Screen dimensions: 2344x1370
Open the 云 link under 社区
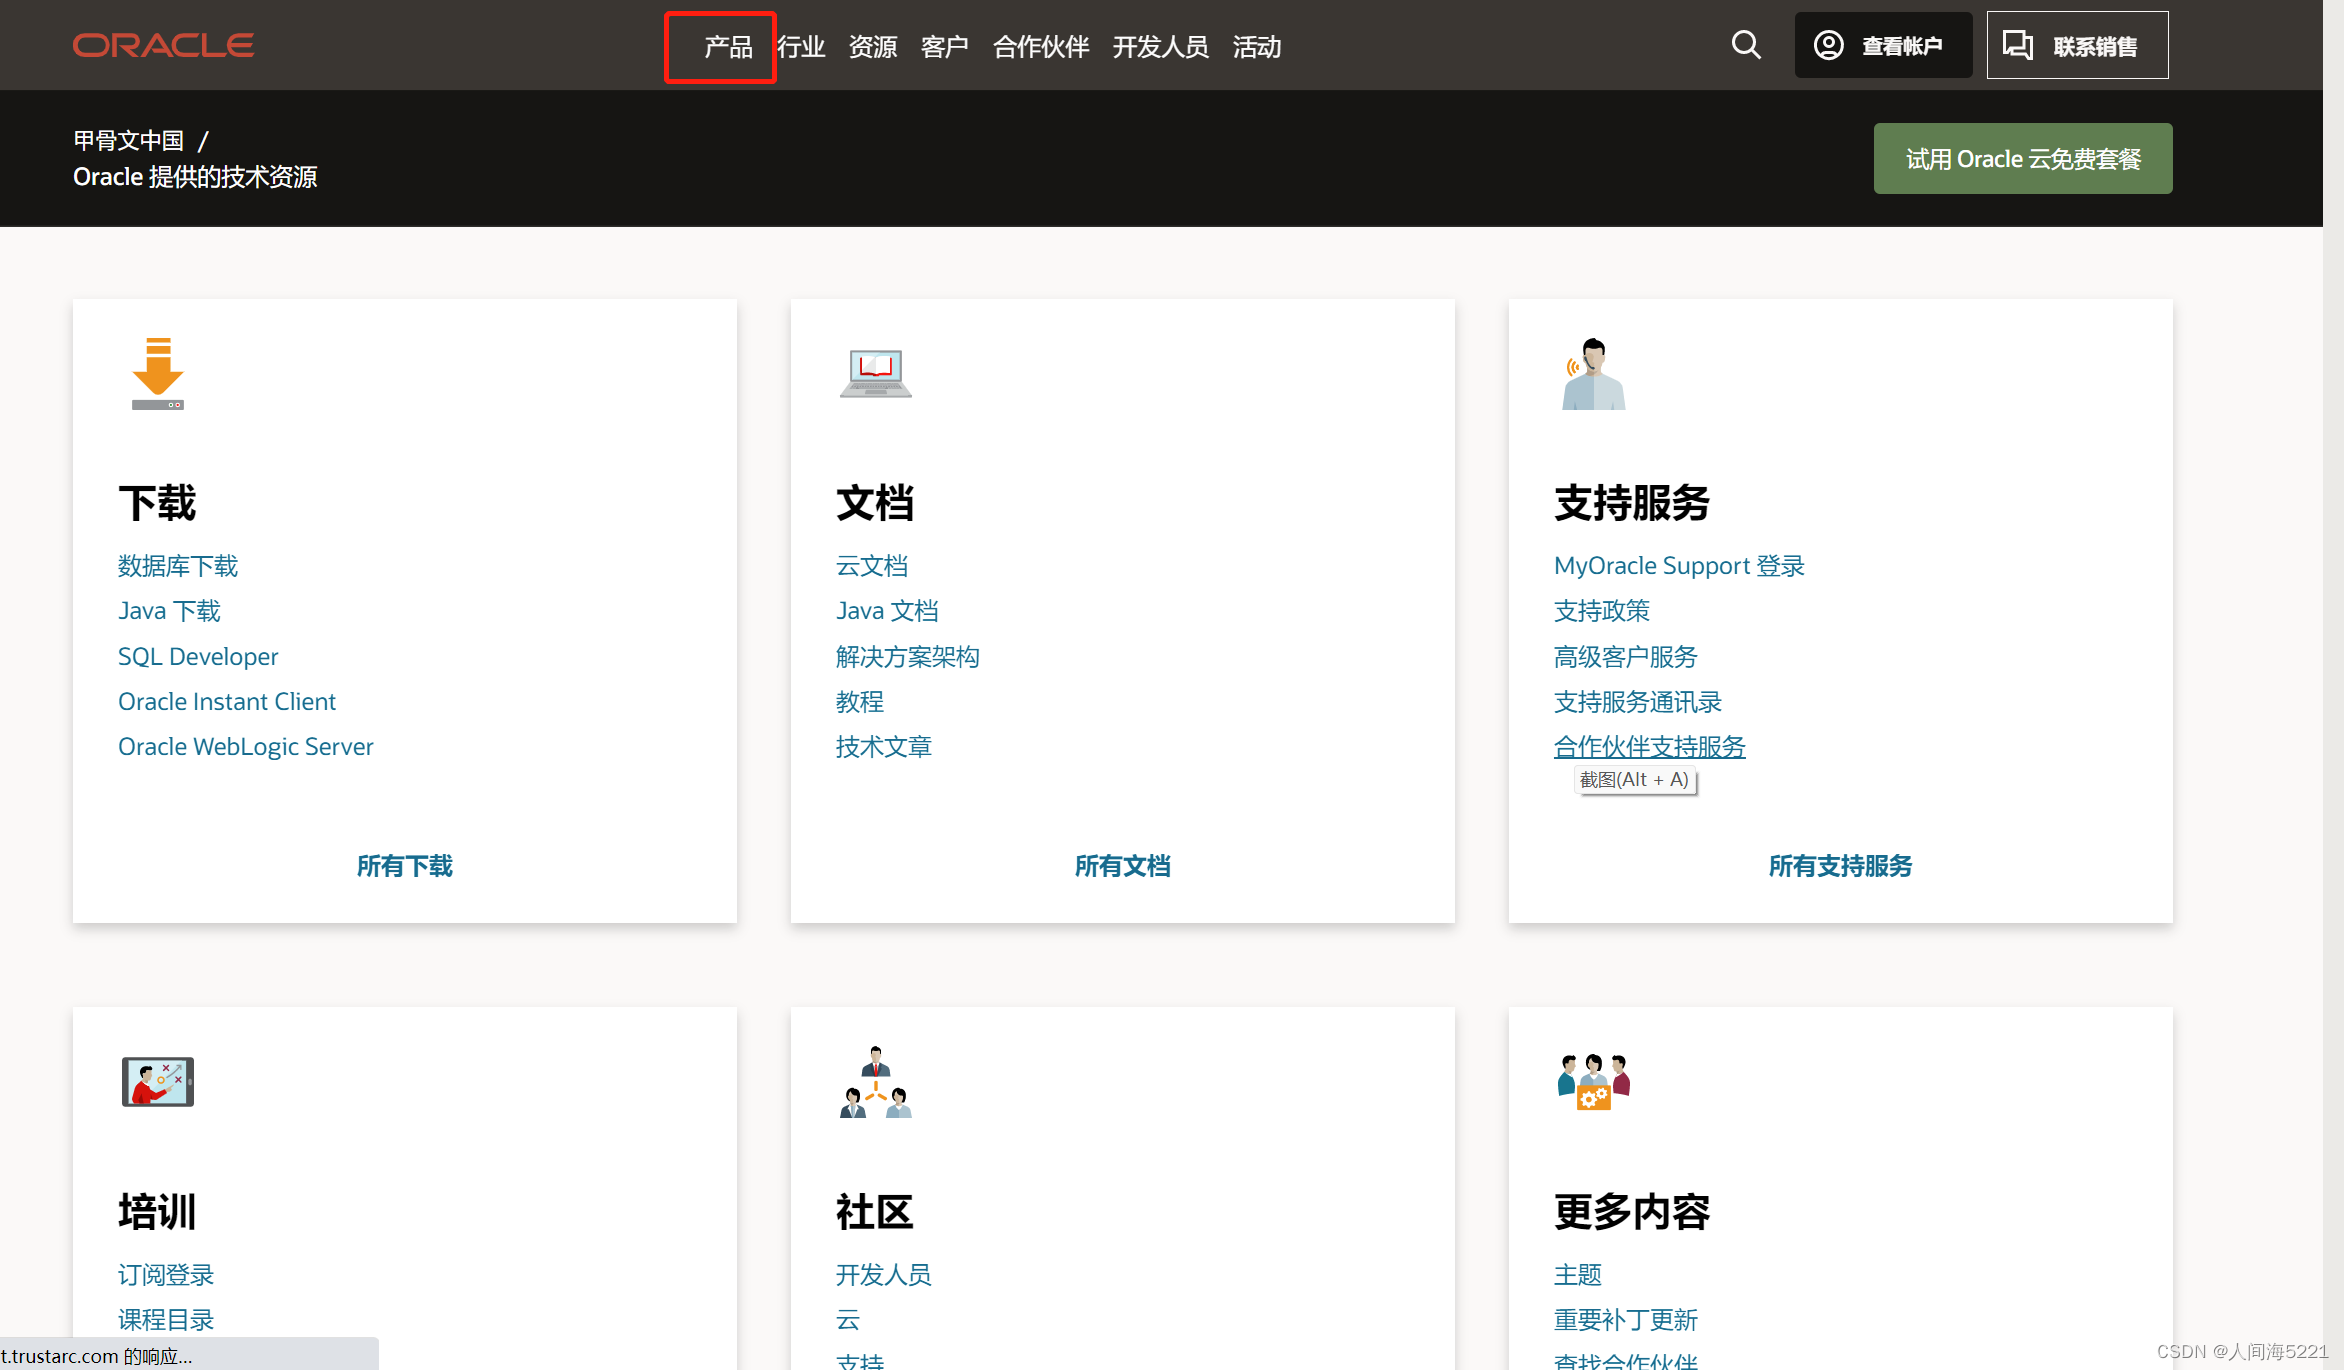click(x=848, y=1320)
